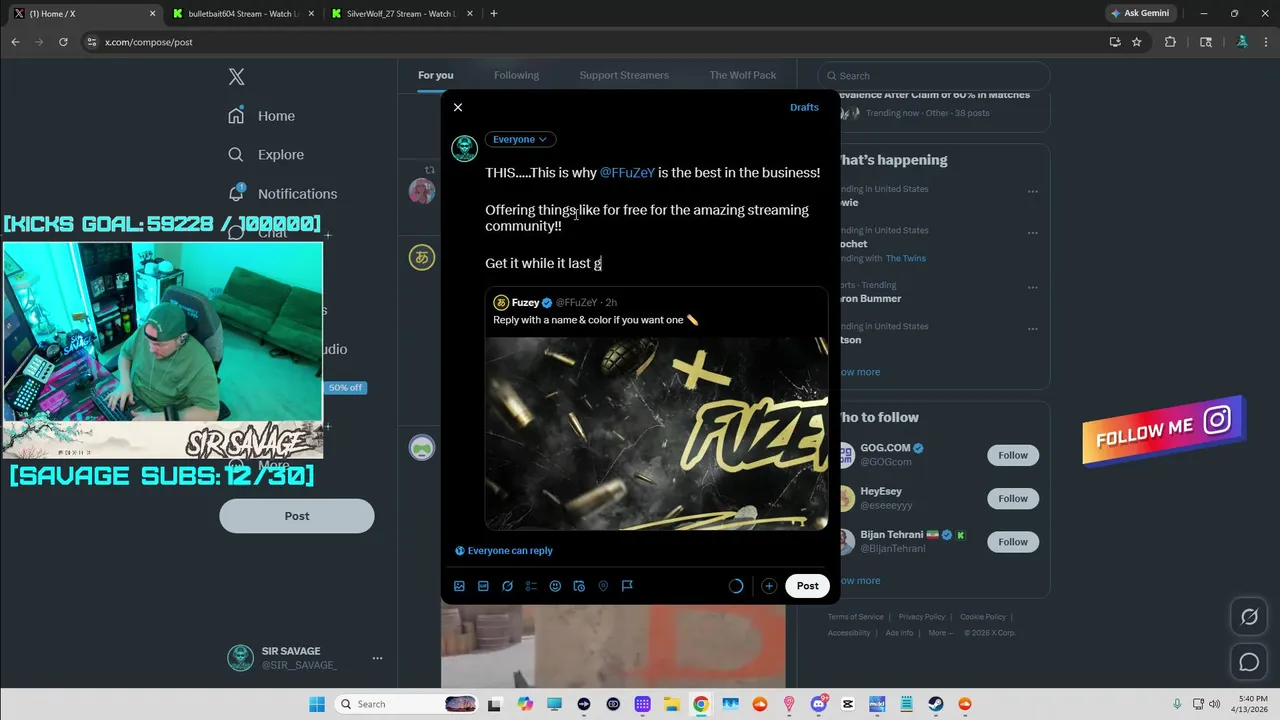Image resolution: width=1280 pixels, height=720 pixels.
Task: Click Everyone can reply setting
Action: (x=504, y=551)
